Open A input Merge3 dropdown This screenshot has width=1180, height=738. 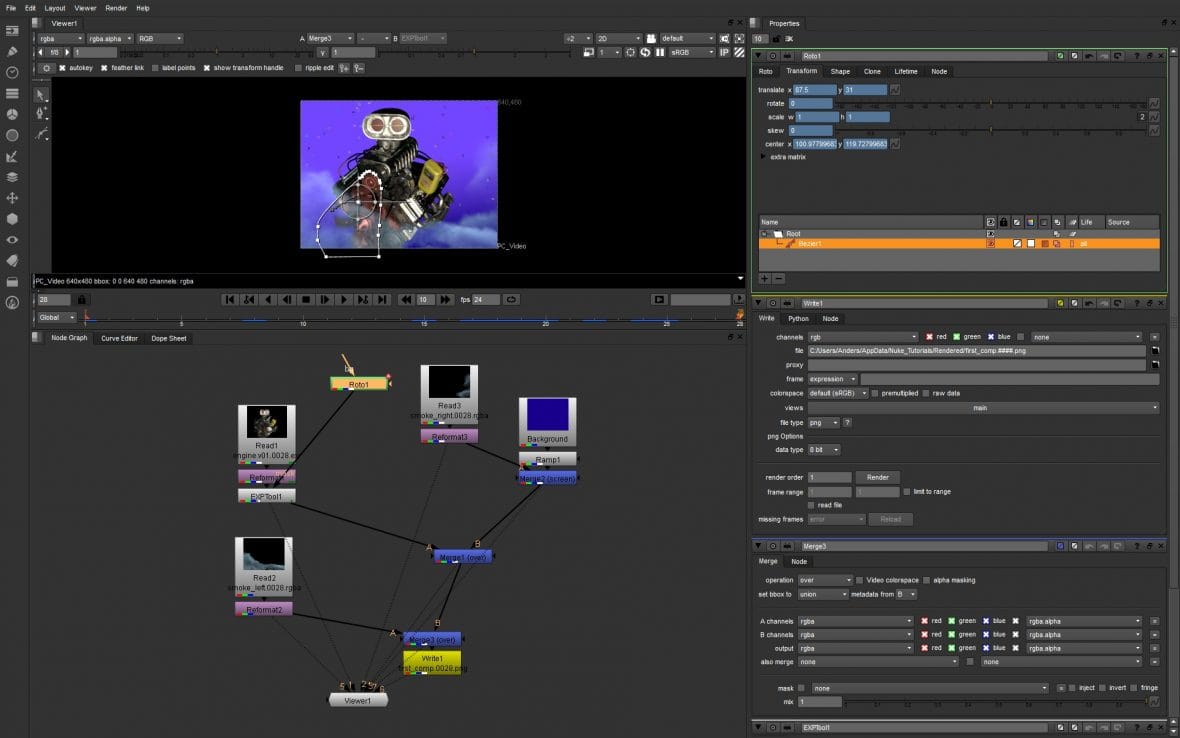[330, 38]
